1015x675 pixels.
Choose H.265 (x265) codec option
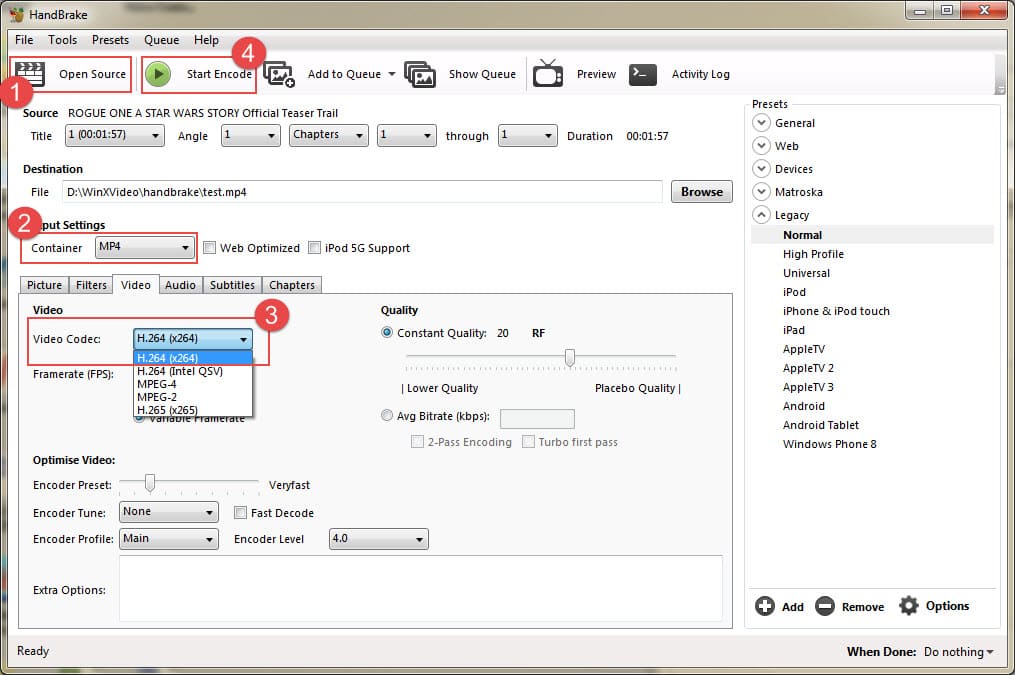click(x=192, y=410)
